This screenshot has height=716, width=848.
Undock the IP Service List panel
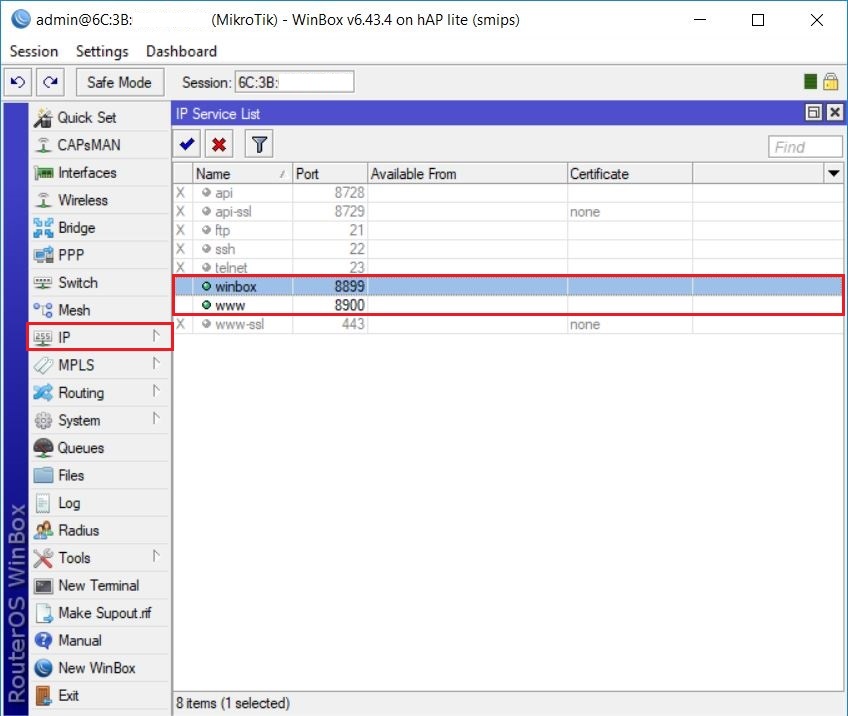click(813, 112)
